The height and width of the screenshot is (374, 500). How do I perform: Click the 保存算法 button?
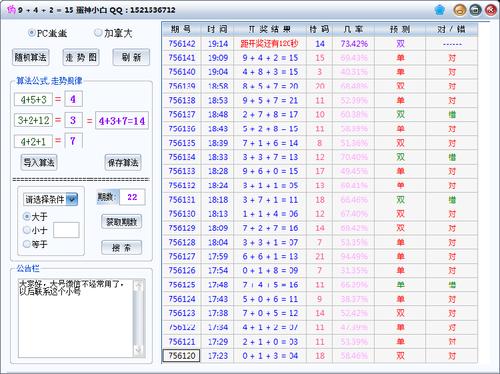(123, 162)
